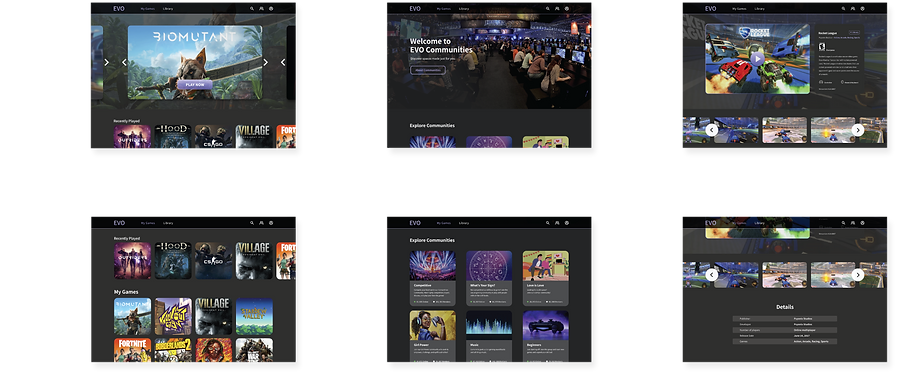Open Fortnite cover in the My Games grid
This screenshot has width=899, height=380.
tap(132, 350)
